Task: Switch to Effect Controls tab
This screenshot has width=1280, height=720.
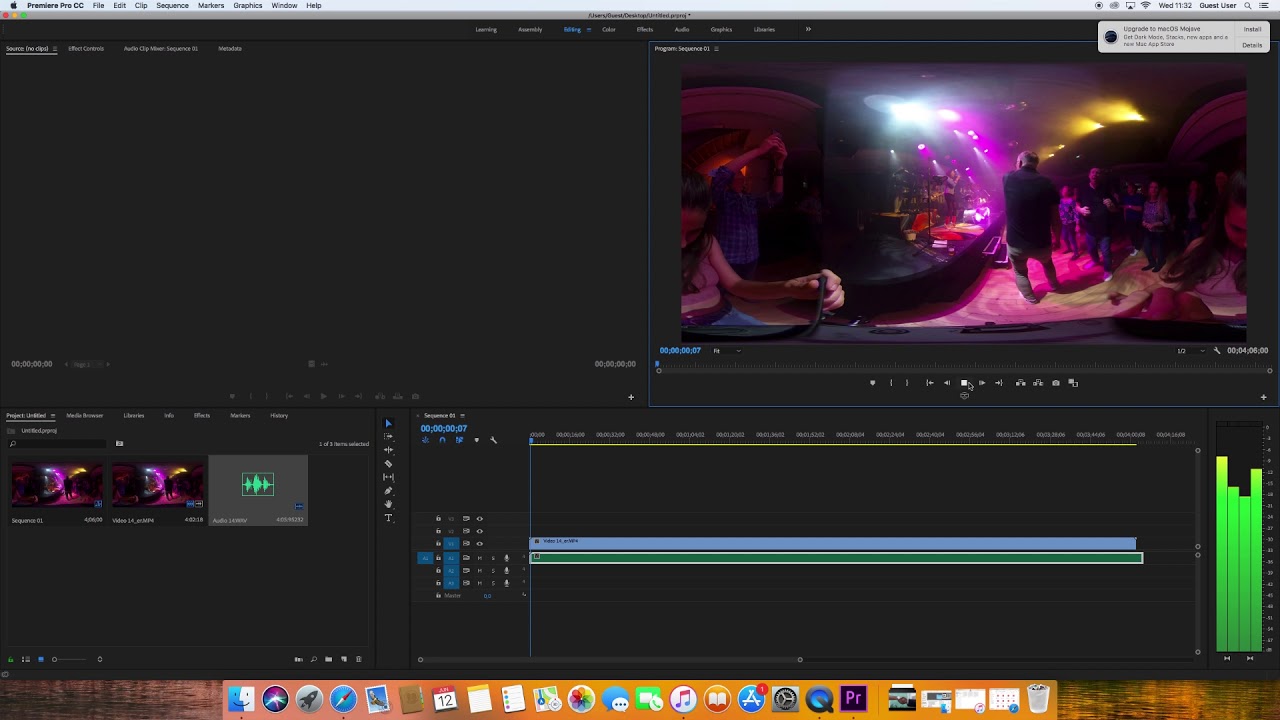Action: point(86,49)
